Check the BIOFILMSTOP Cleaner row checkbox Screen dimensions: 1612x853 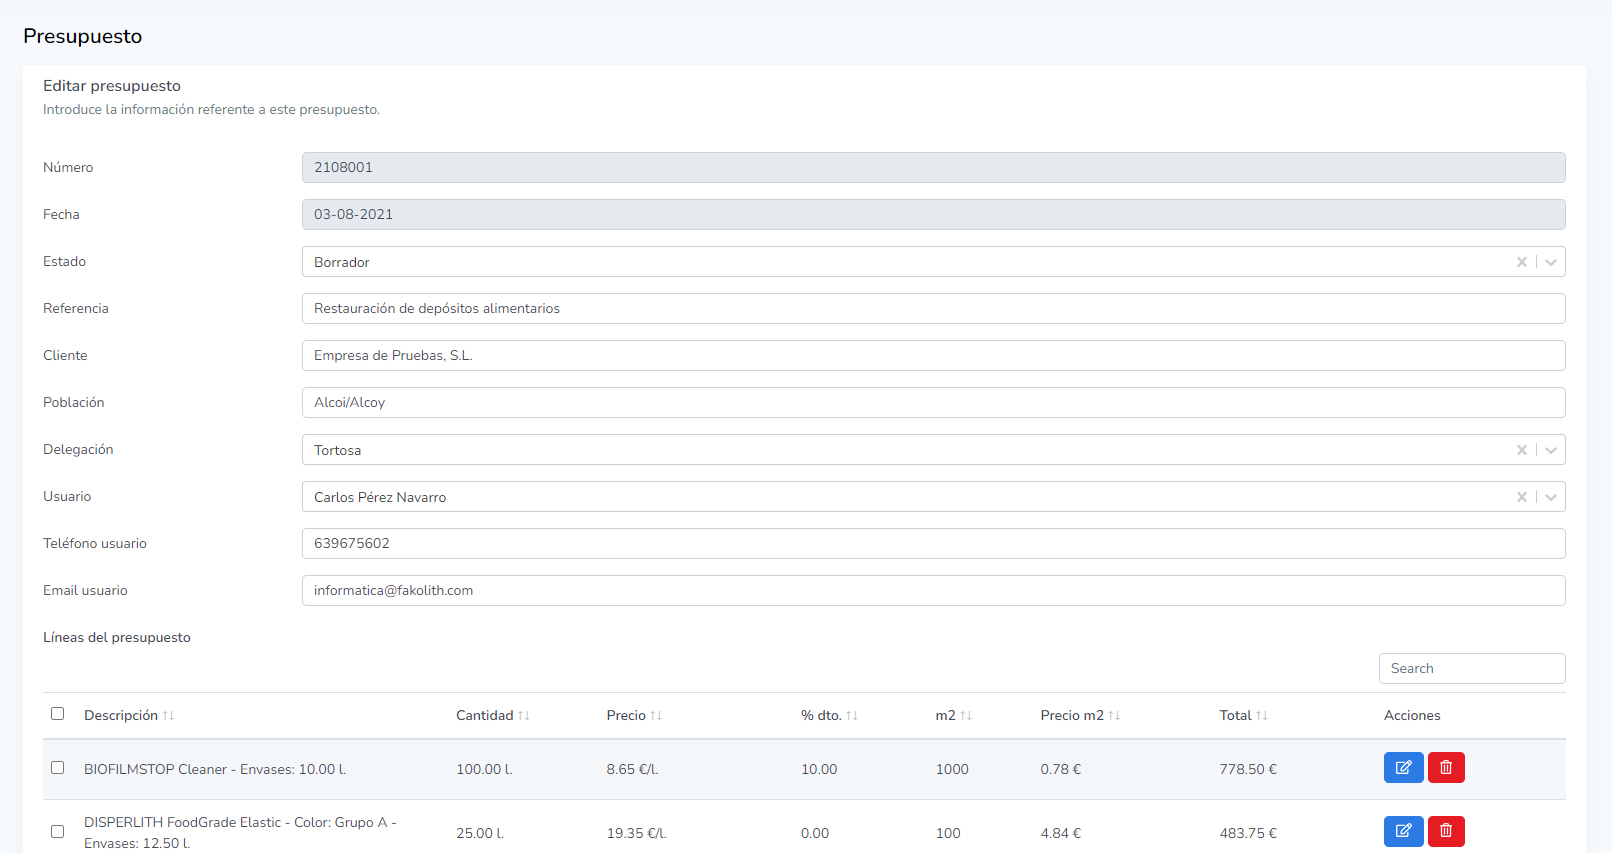point(58,768)
